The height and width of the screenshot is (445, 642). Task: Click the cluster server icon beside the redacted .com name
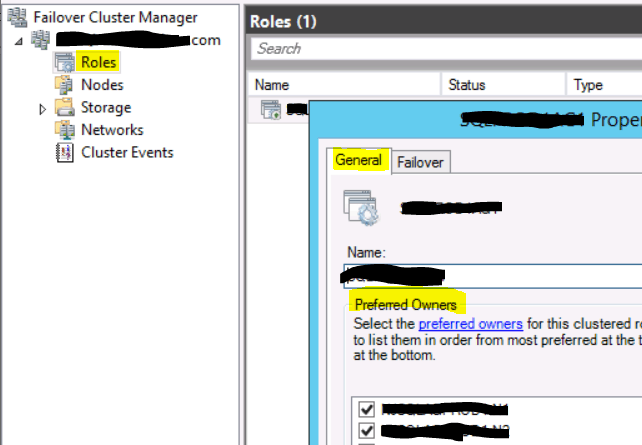click(41, 40)
